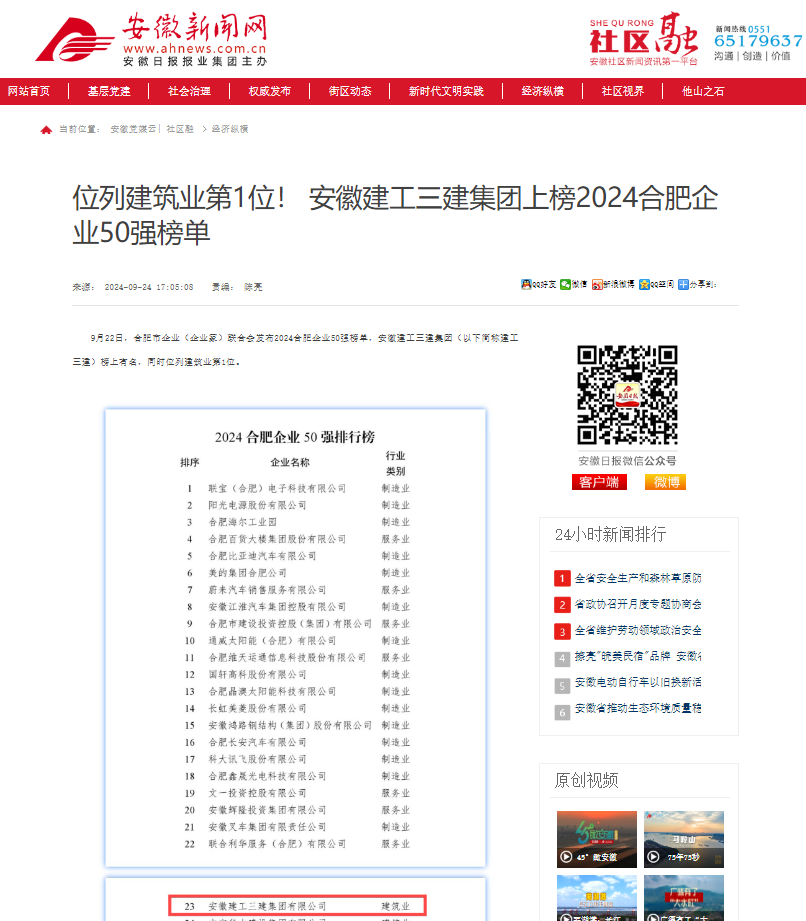The height and width of the screenshot is (921, 806).
Task: Share to 新浪微博
Action: click(x=612, y=284)
